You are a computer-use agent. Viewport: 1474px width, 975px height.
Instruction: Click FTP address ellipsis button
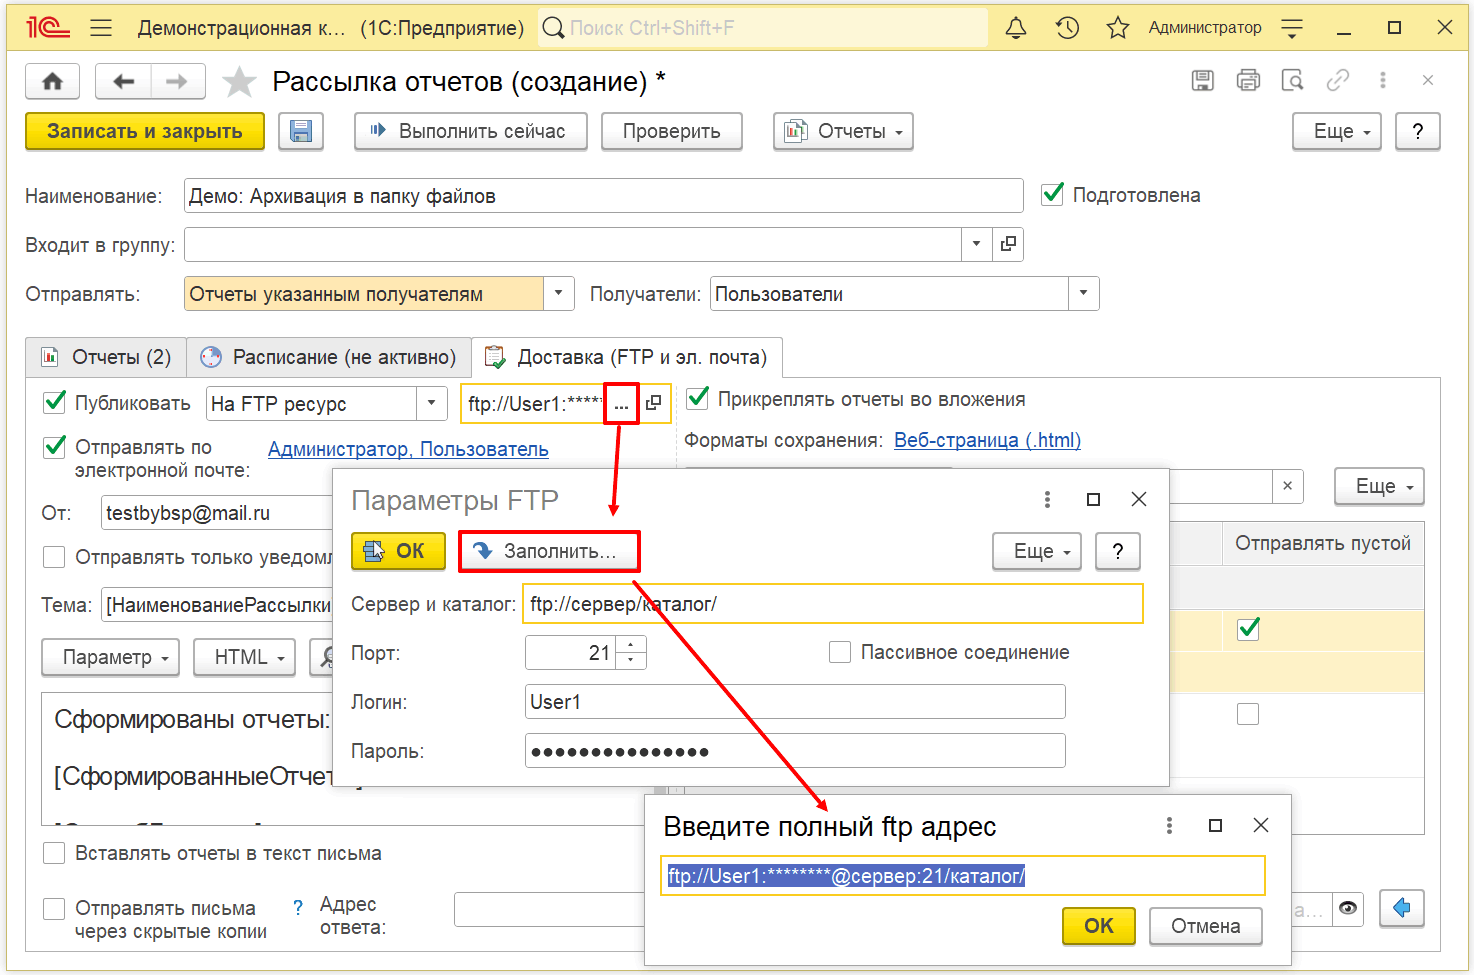pyautogui.click(x=621, y=404)
